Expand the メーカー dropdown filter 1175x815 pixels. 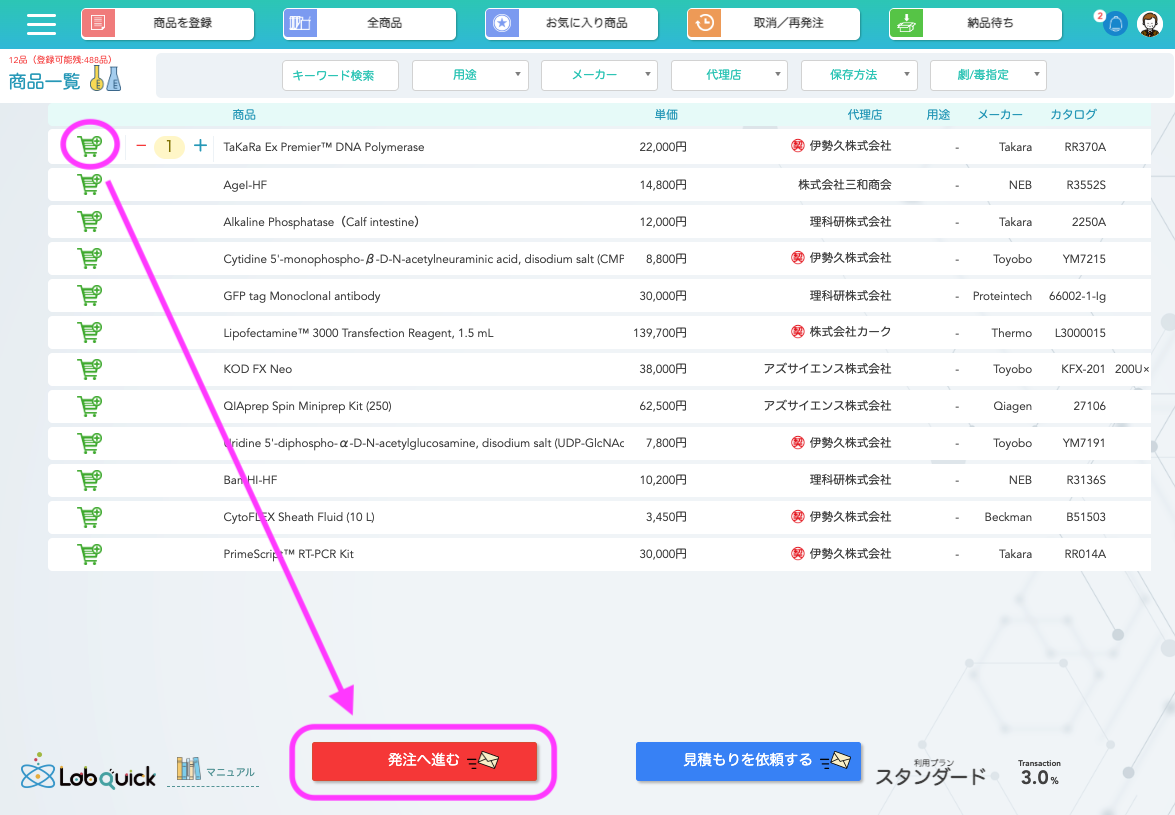pos(599,75)
